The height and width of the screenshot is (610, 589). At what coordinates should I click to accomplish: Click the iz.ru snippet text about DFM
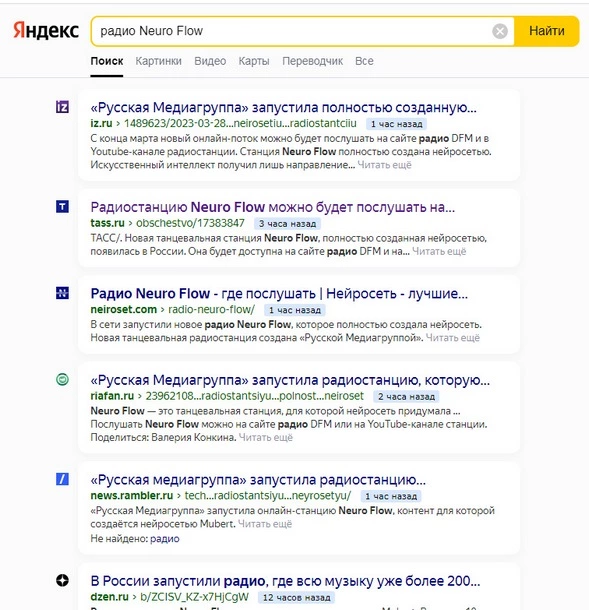point(291,151)
